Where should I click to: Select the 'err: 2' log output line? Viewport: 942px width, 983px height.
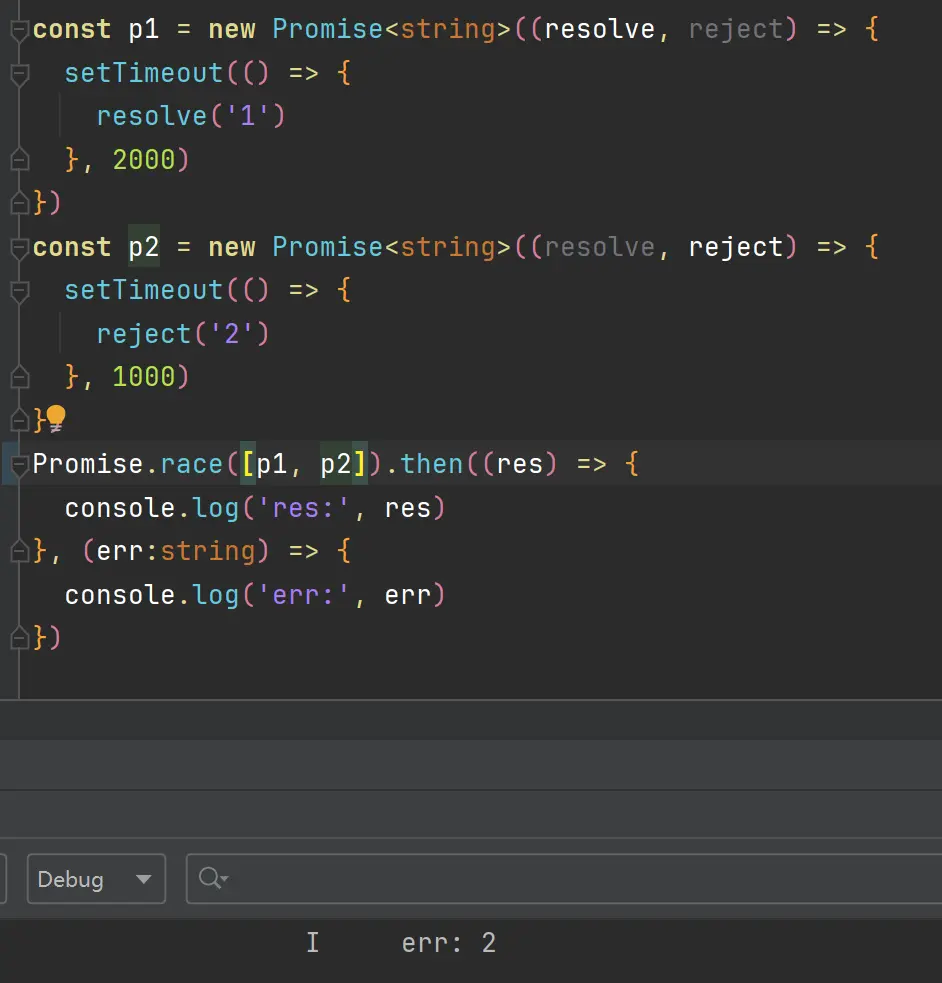(x=448, y=943)
